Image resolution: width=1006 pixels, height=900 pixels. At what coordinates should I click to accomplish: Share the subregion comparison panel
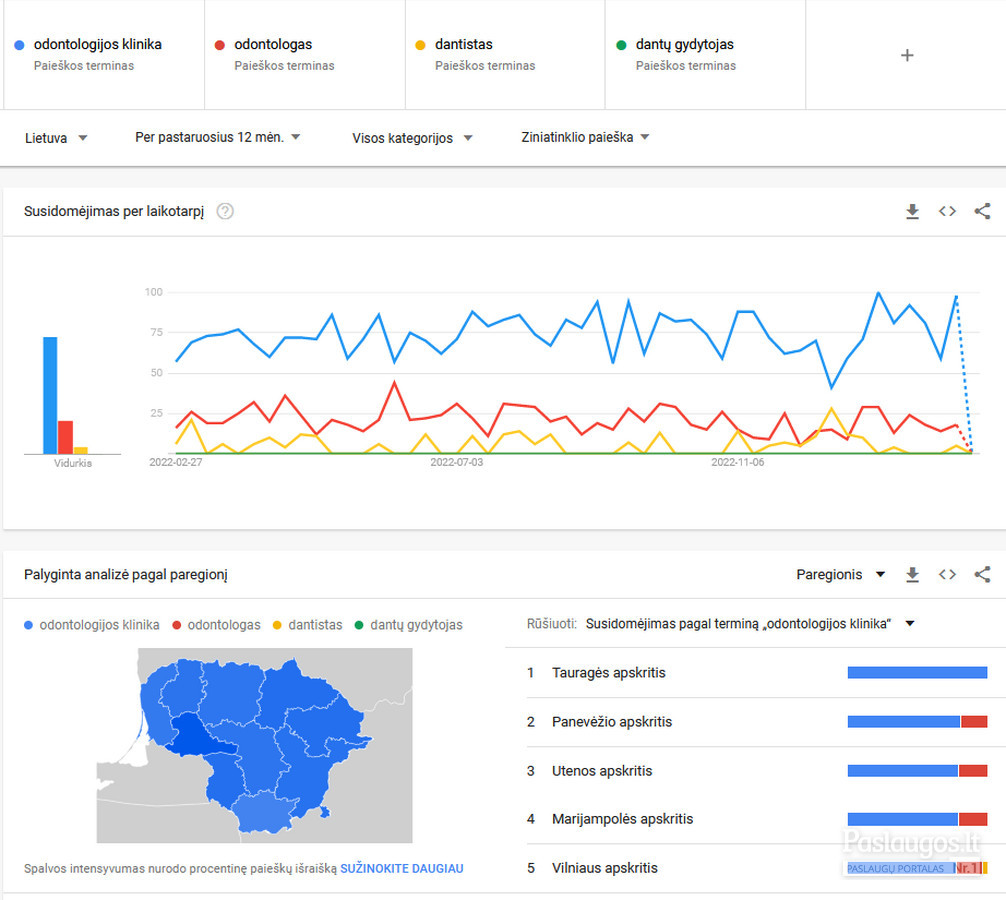tap(982, 574)
